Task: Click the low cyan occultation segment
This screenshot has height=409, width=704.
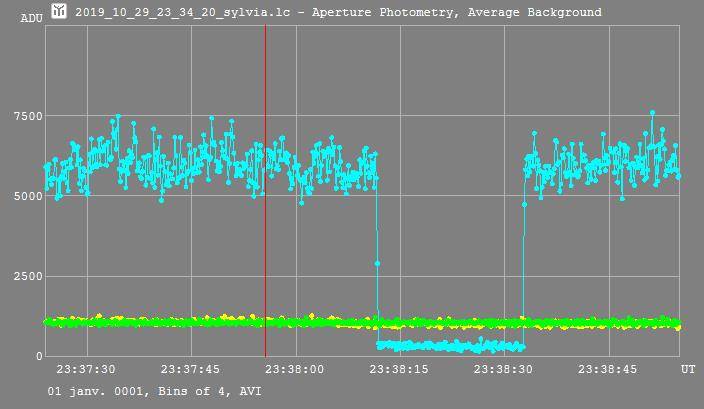Action: click(x=450, y=346)
